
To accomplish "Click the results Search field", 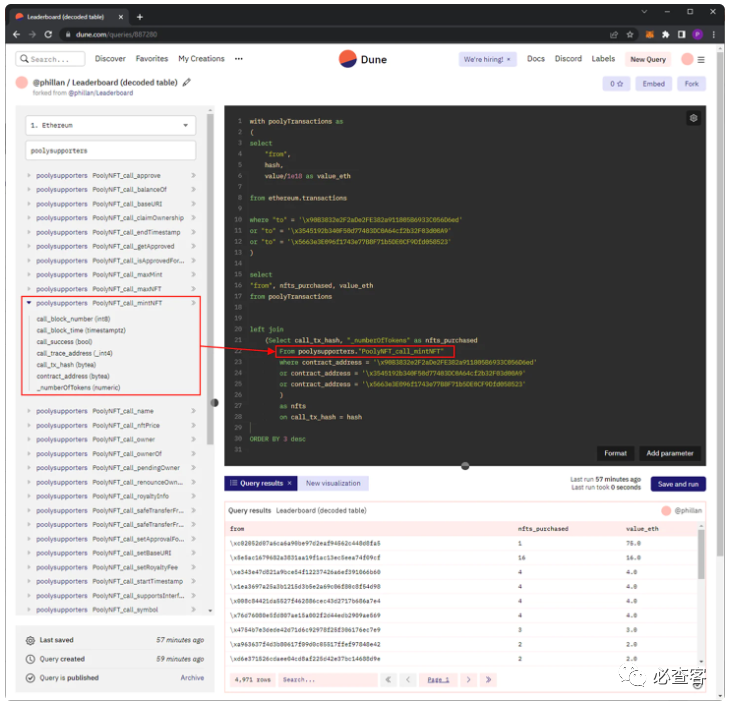I will coord(328,680).
